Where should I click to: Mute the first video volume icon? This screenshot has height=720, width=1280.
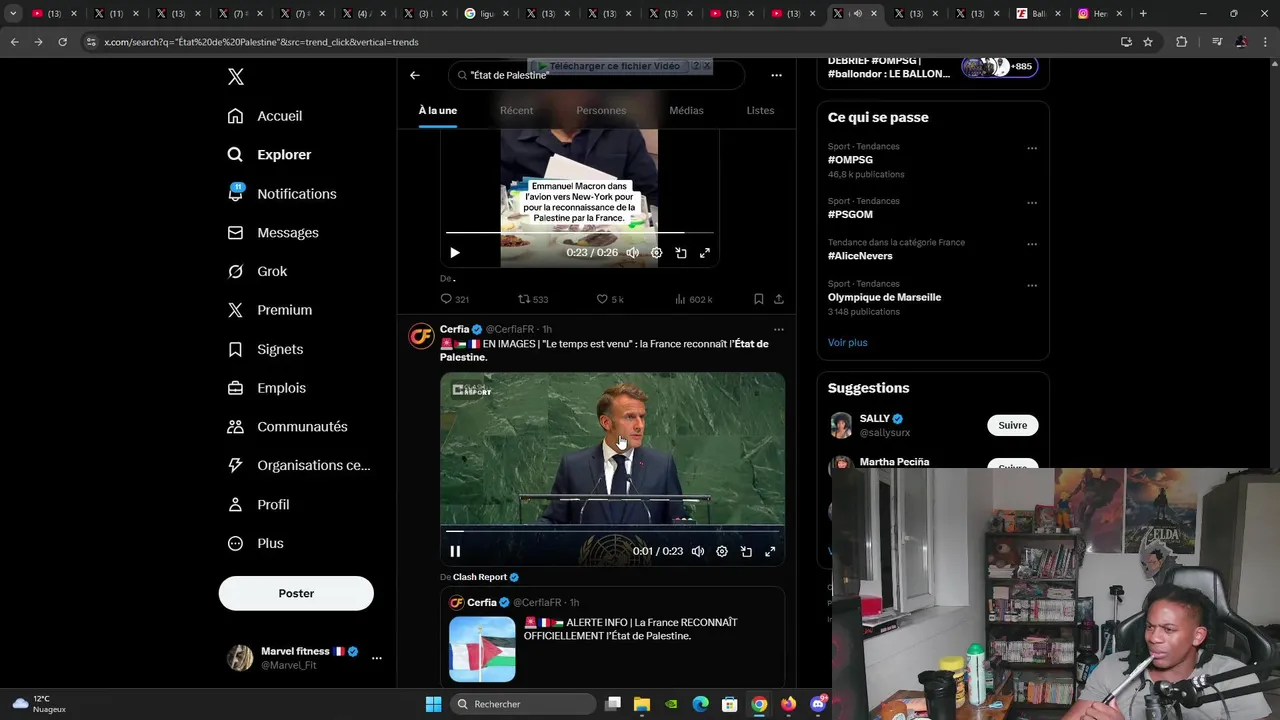(633, 253)
